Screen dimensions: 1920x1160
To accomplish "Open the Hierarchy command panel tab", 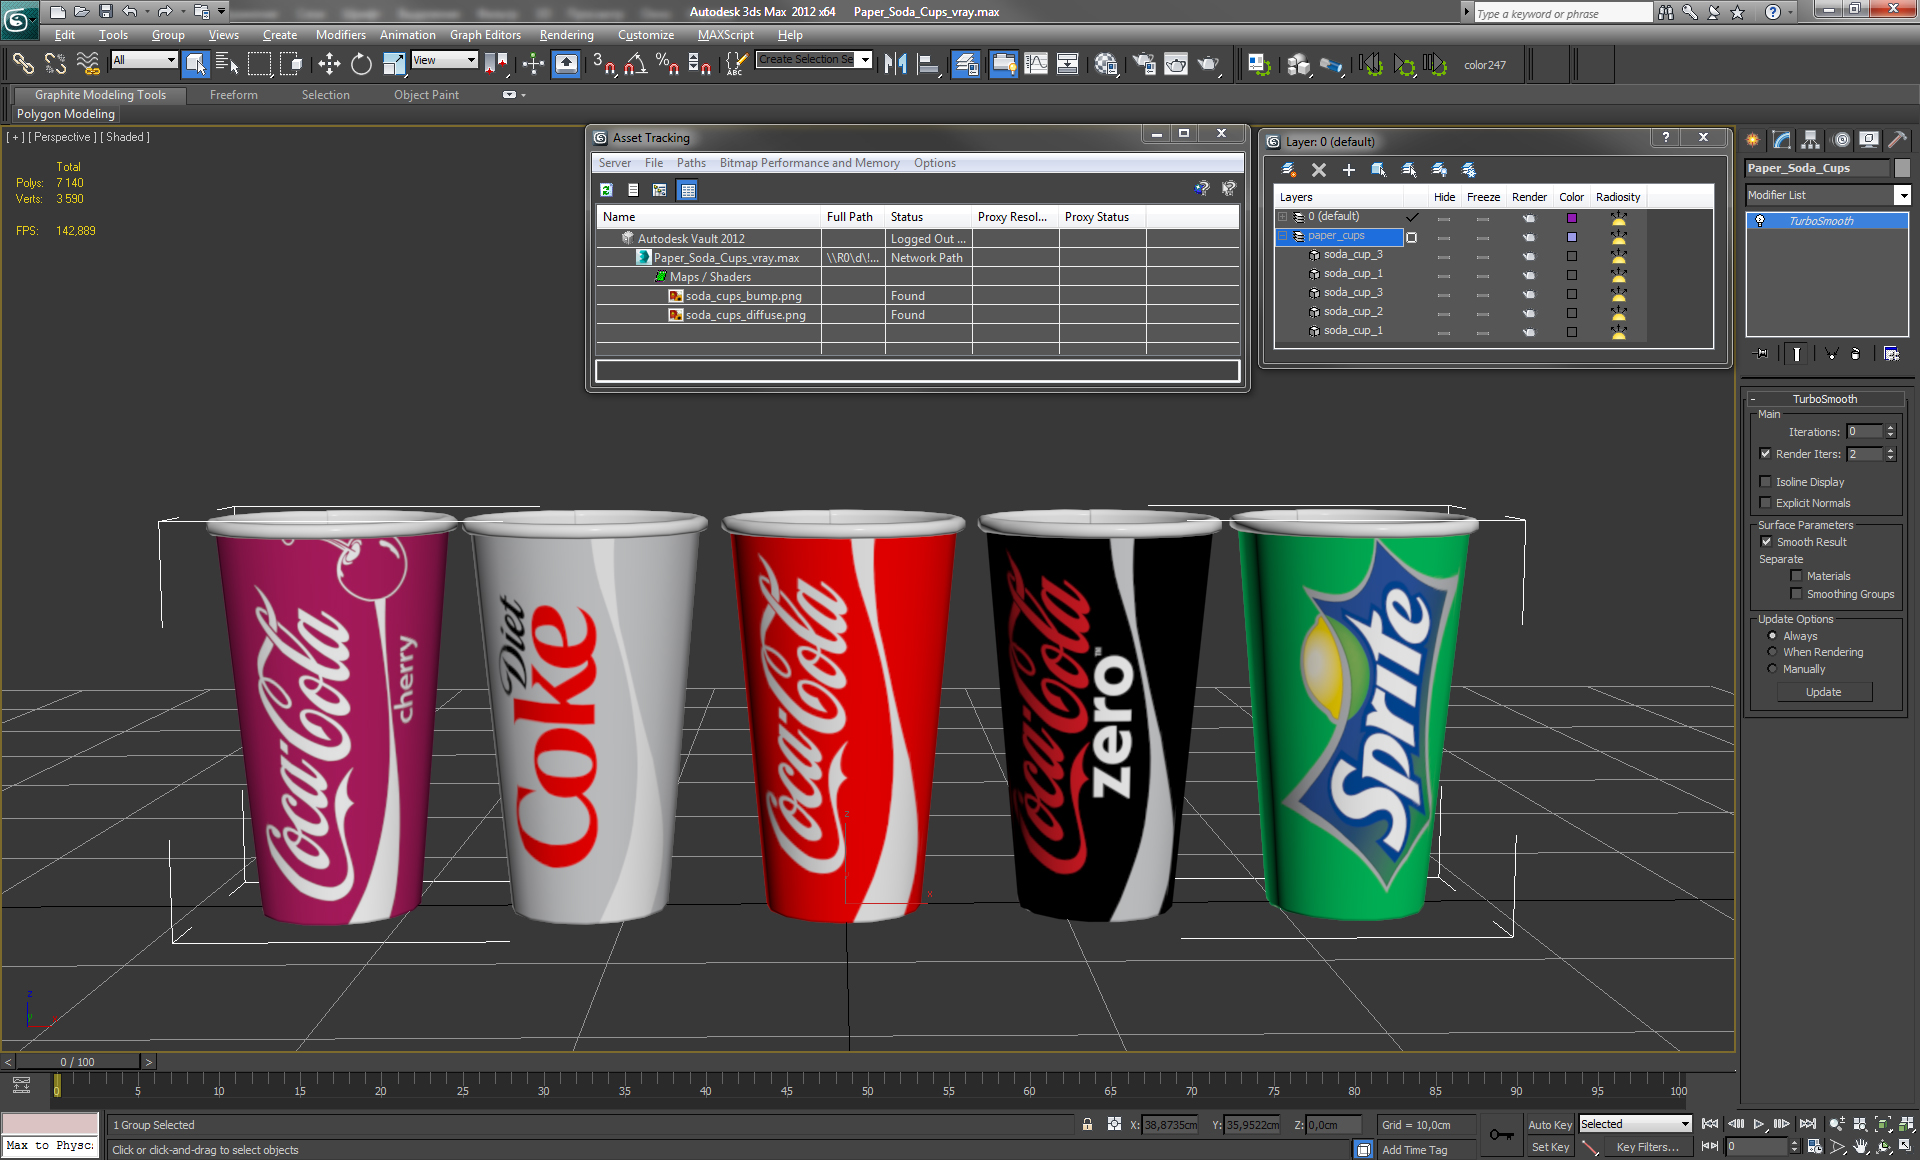I will click(1811, 140).
